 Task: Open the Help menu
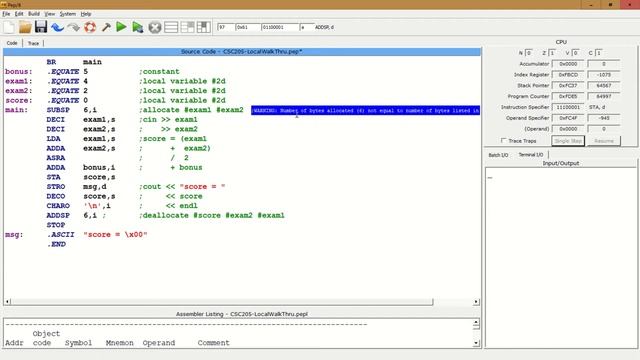pos(86,14)
